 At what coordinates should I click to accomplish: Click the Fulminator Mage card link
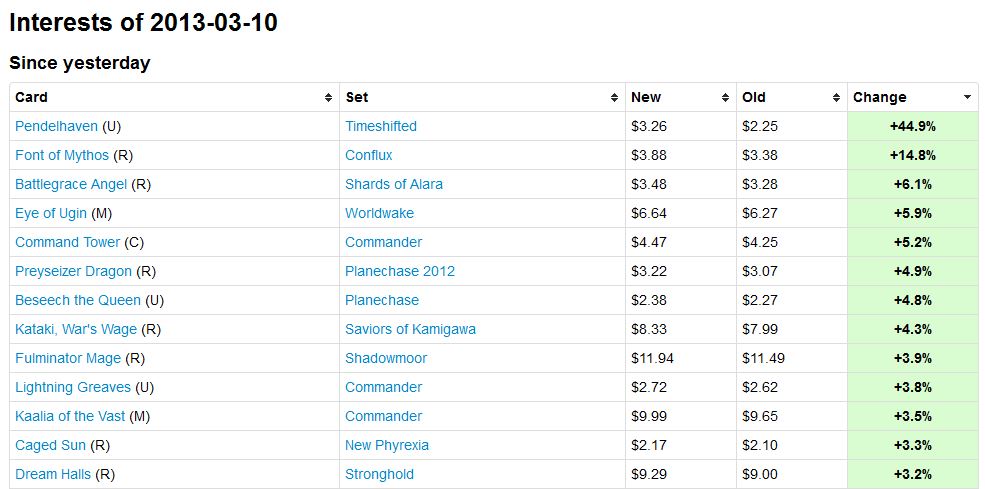pyautogui.click(x=68, y=358)
